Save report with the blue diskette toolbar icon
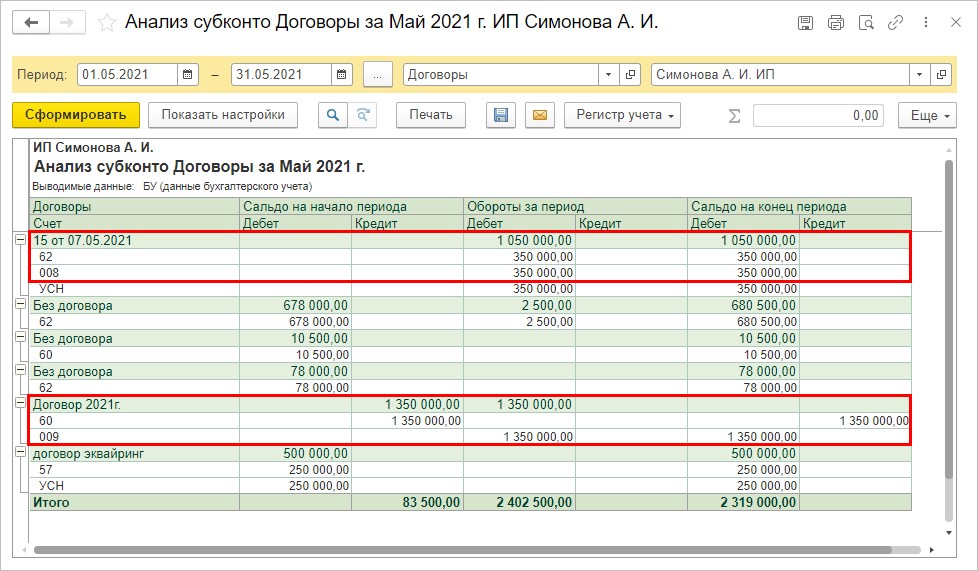 pos(501,115)
